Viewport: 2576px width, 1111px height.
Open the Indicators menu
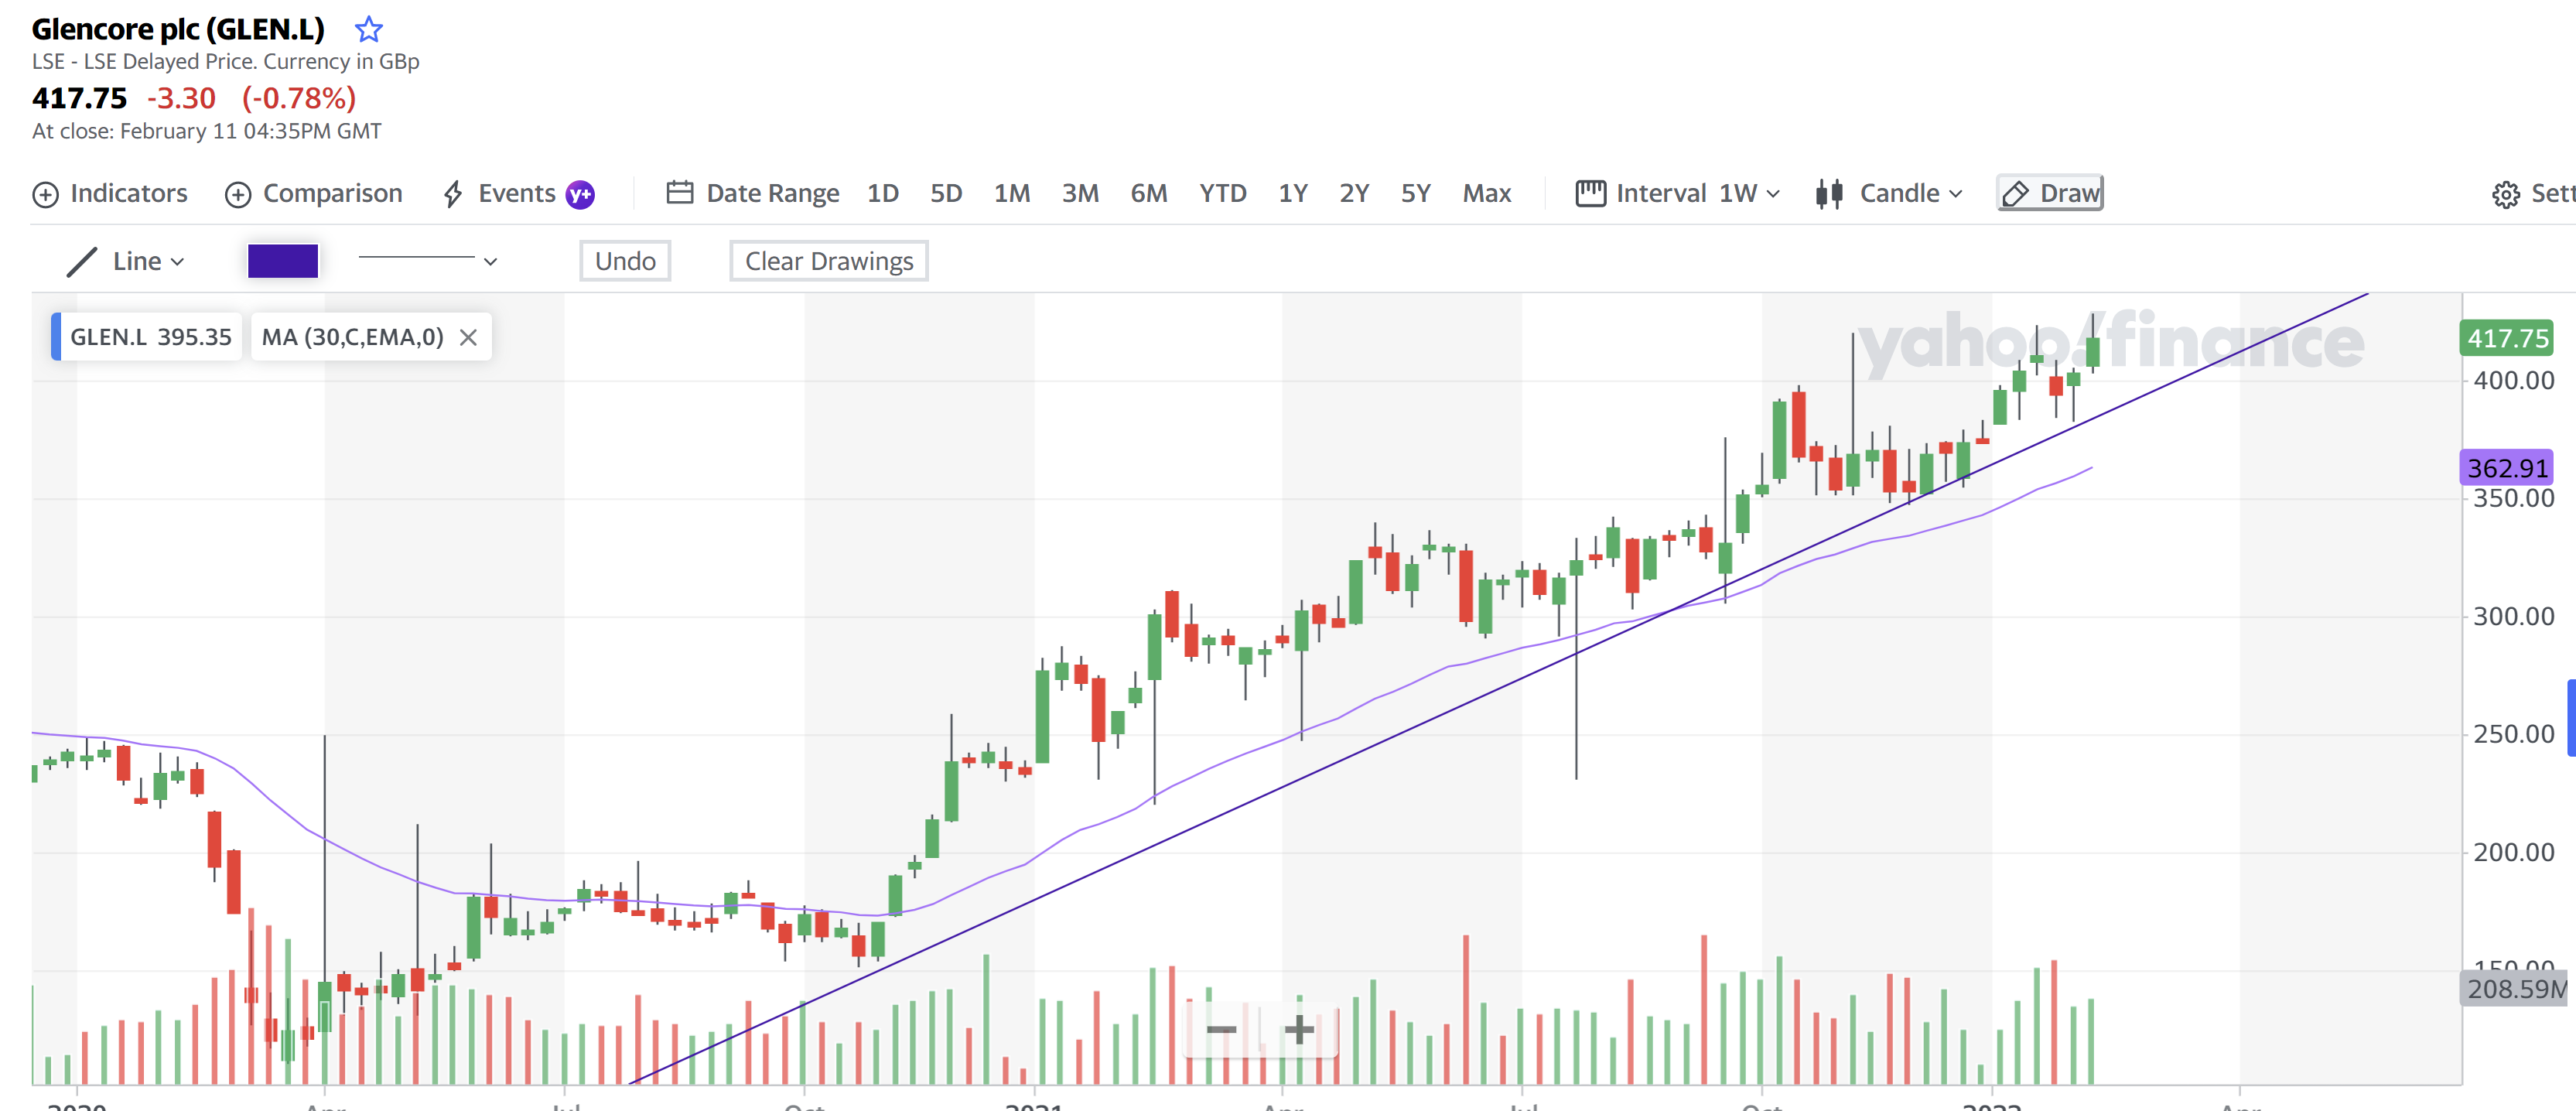(x=110, y=193)
